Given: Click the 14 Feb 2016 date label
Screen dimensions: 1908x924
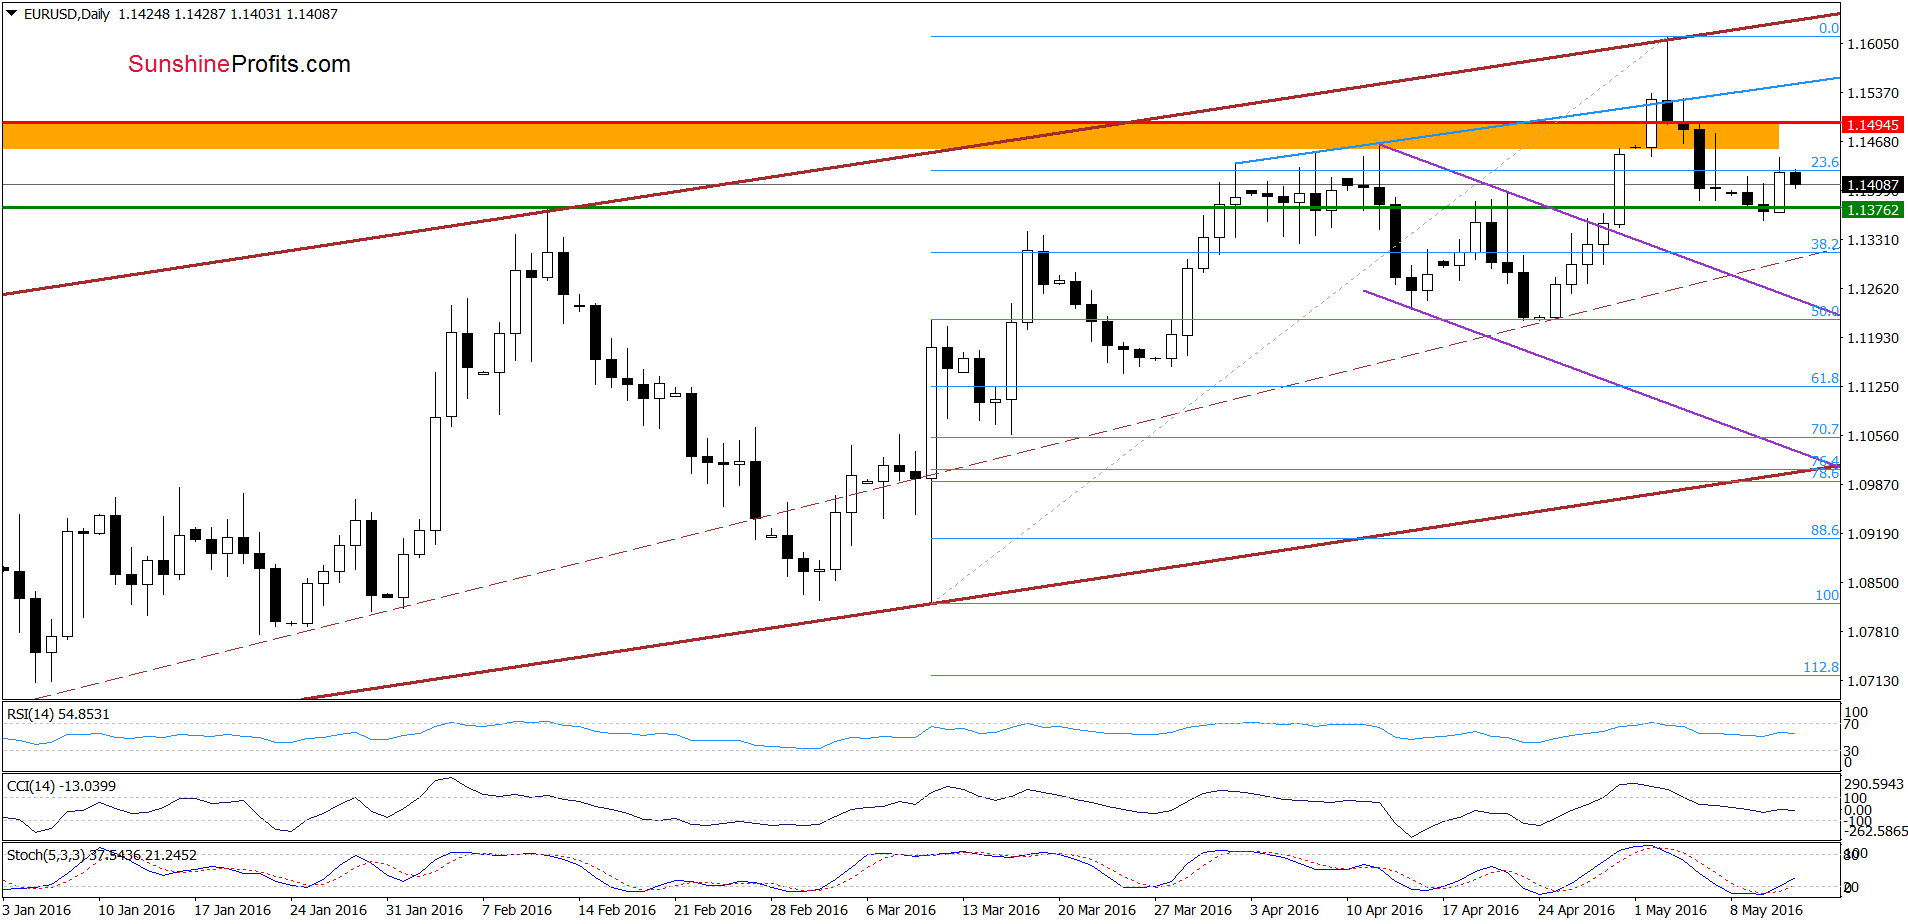Looking at the screenshot, I should 617,910.
